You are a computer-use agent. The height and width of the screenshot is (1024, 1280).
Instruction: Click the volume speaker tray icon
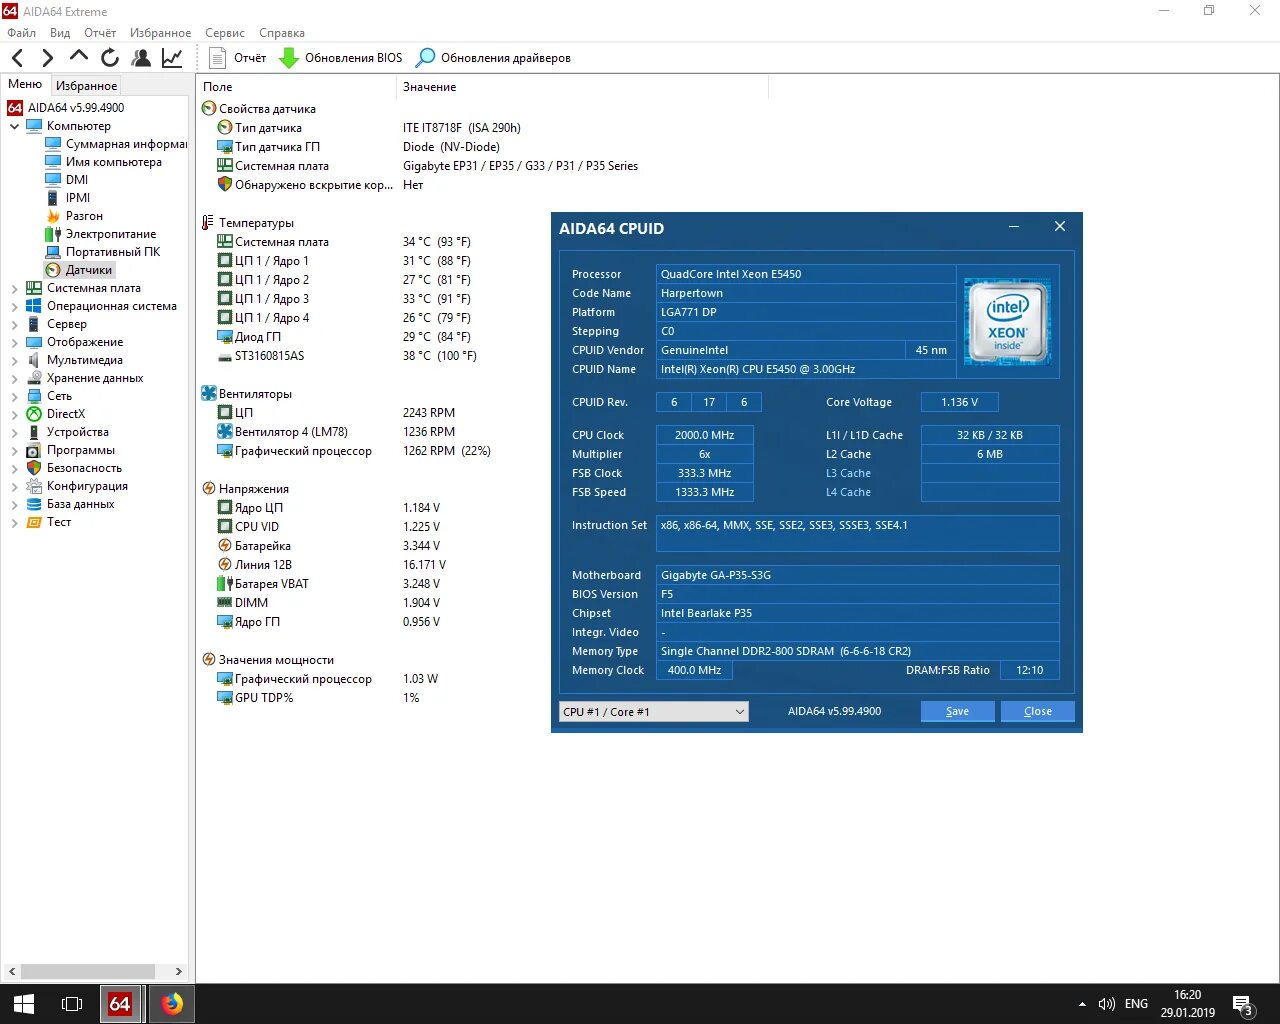1106,1004
